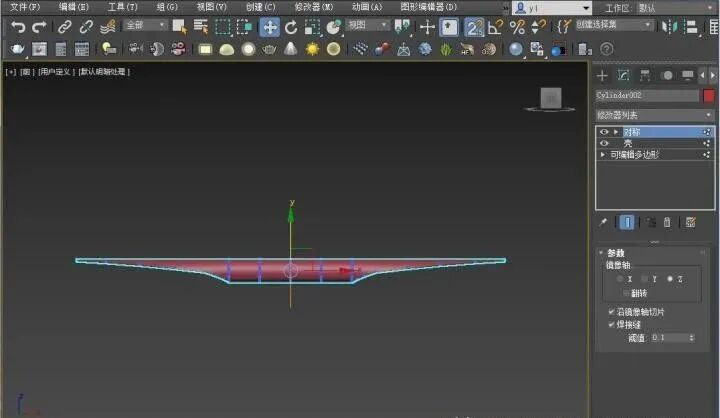Viewport: 720px width, 418px height.
Task: Activate Select and Scale tool
Action: click(x=312, y=28)
